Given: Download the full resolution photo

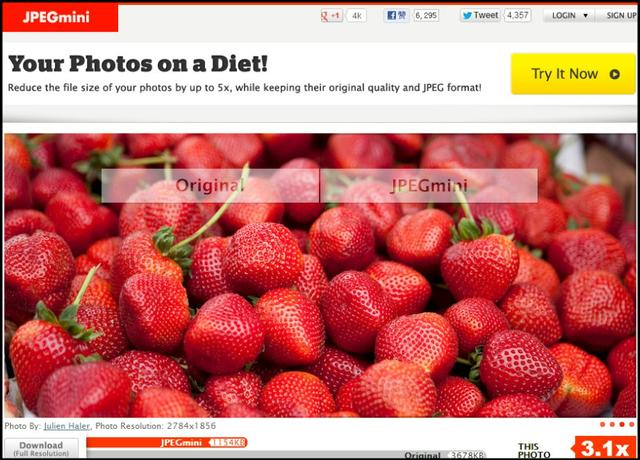Looking at the screenshot, I should pyautogui.click(x=41, y=448).
